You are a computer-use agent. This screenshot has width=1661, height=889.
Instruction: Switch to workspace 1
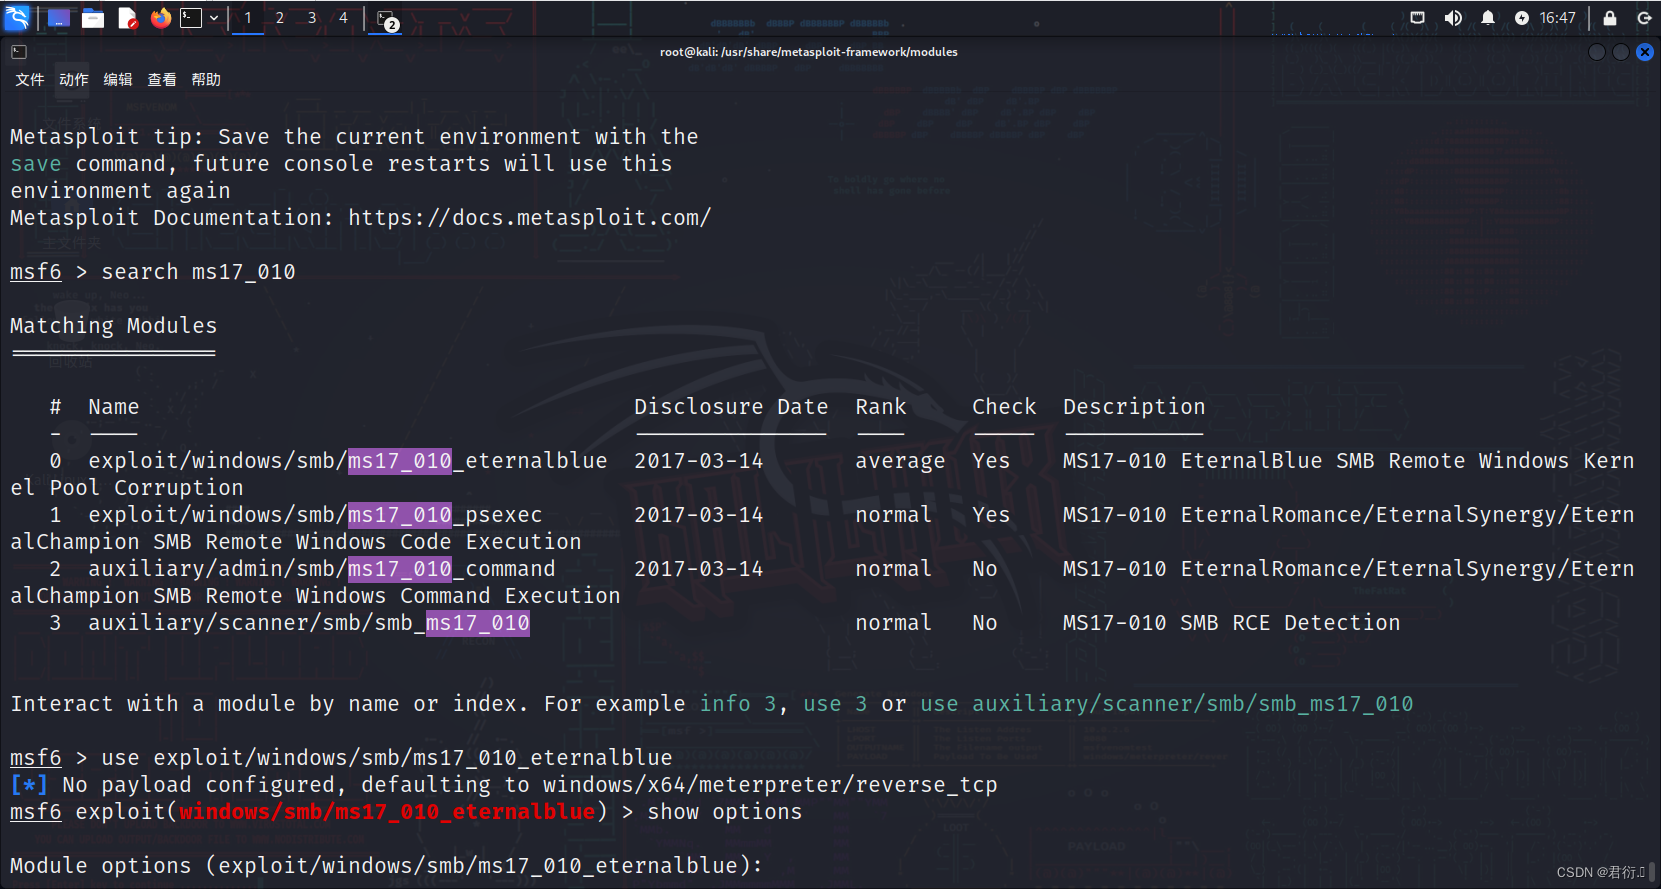248,18
